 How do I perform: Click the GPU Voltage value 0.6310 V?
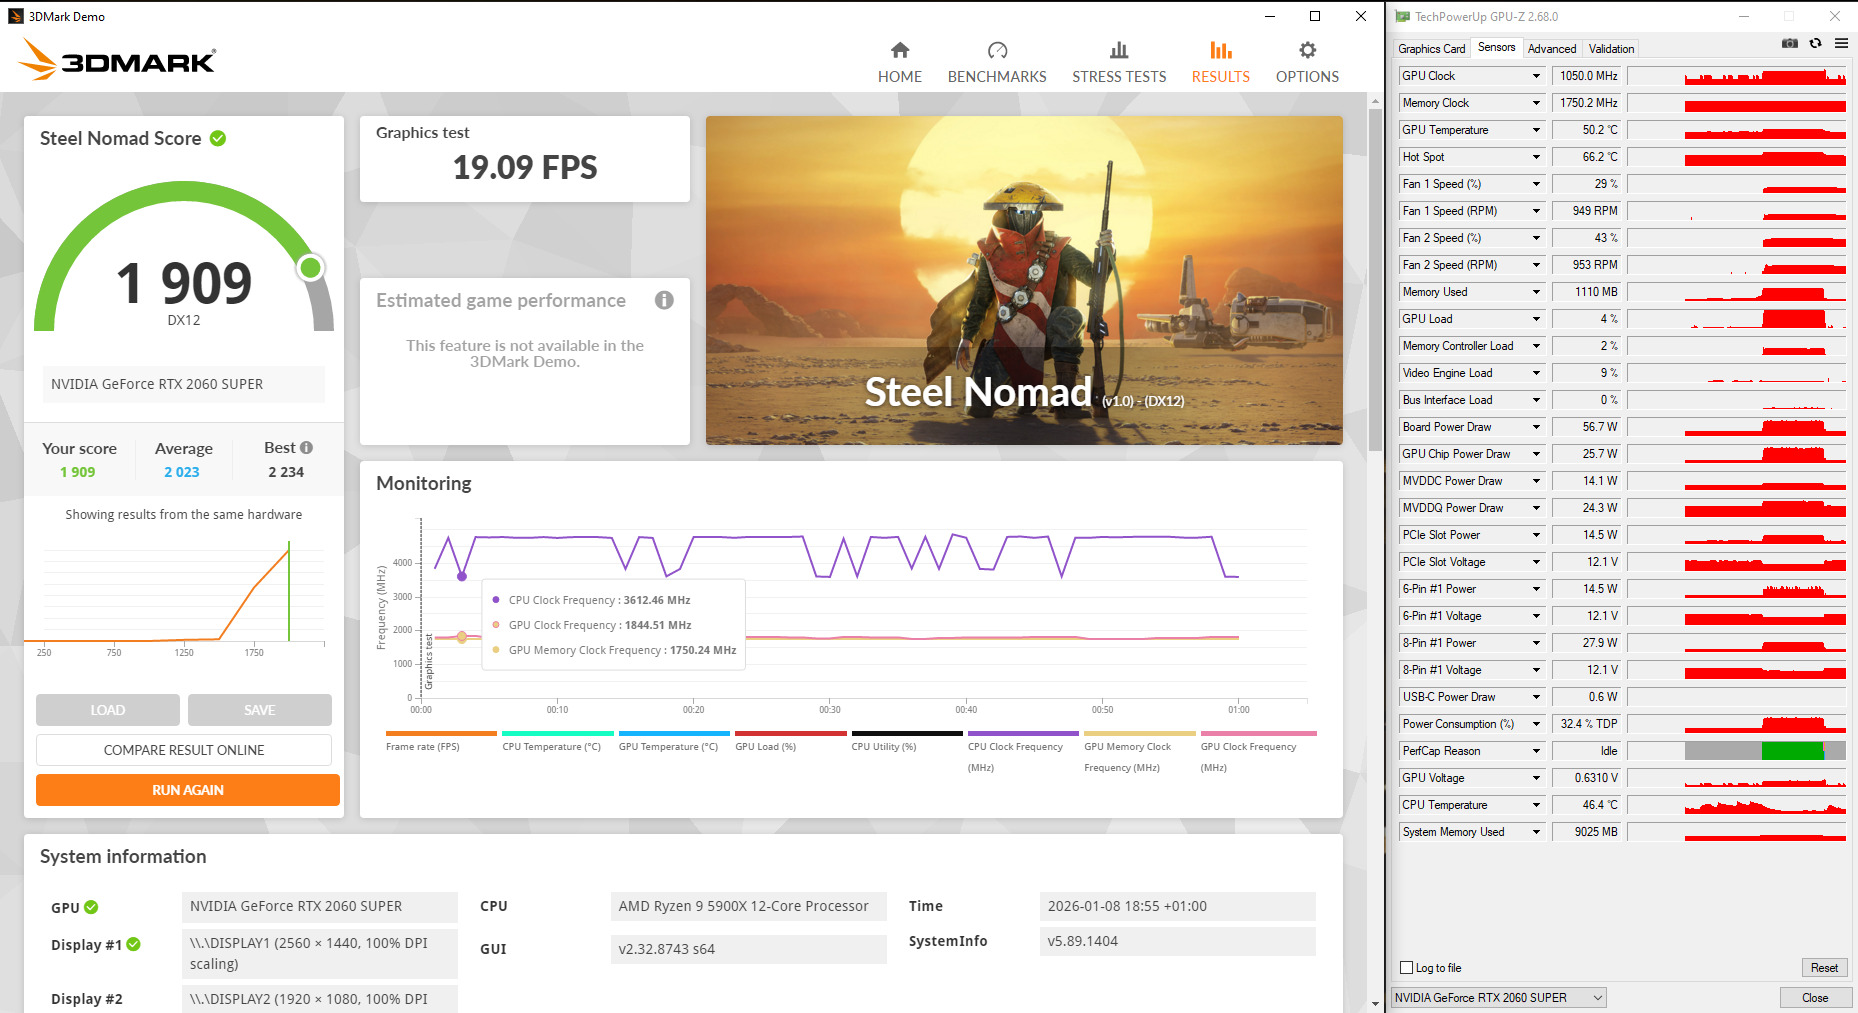point(1586,778)
